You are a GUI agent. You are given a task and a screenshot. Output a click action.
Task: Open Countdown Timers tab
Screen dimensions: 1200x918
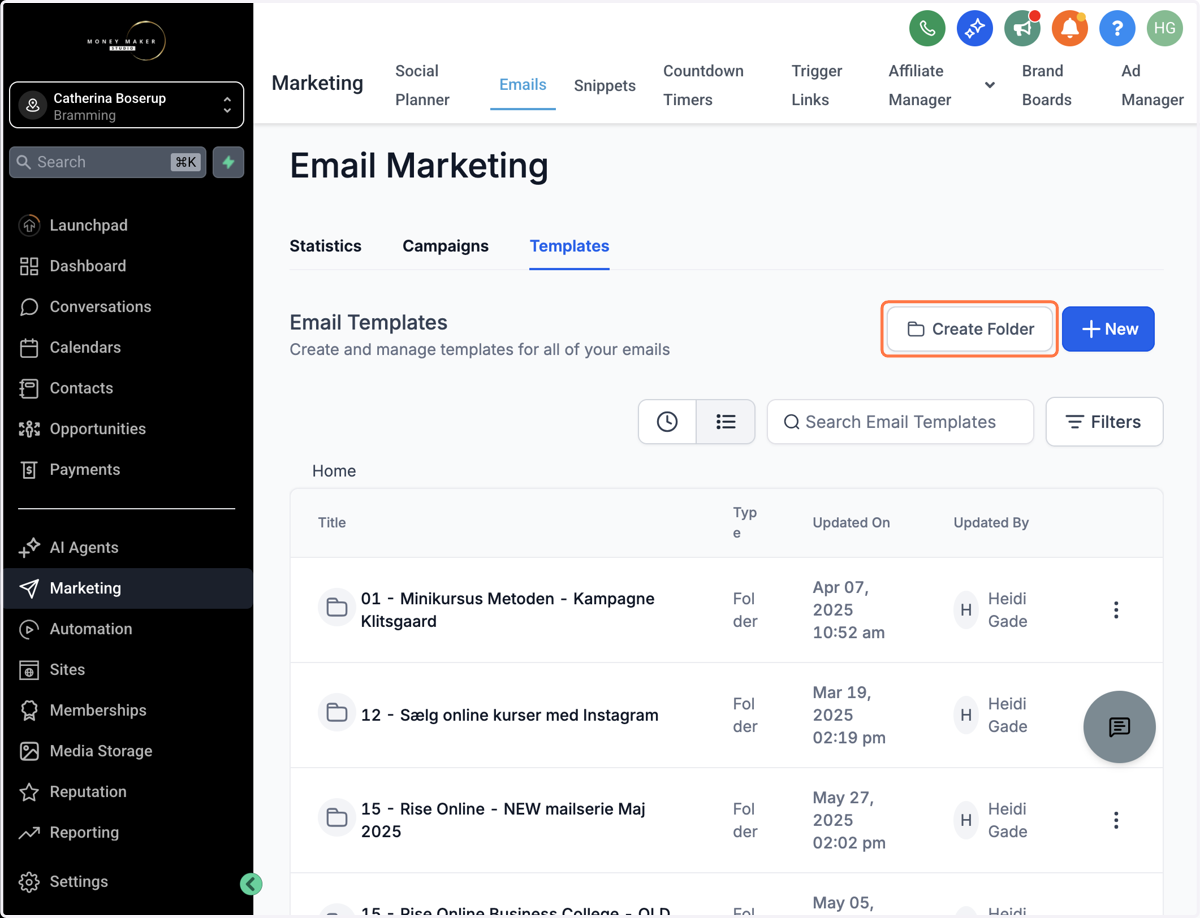tap(703, 85)
